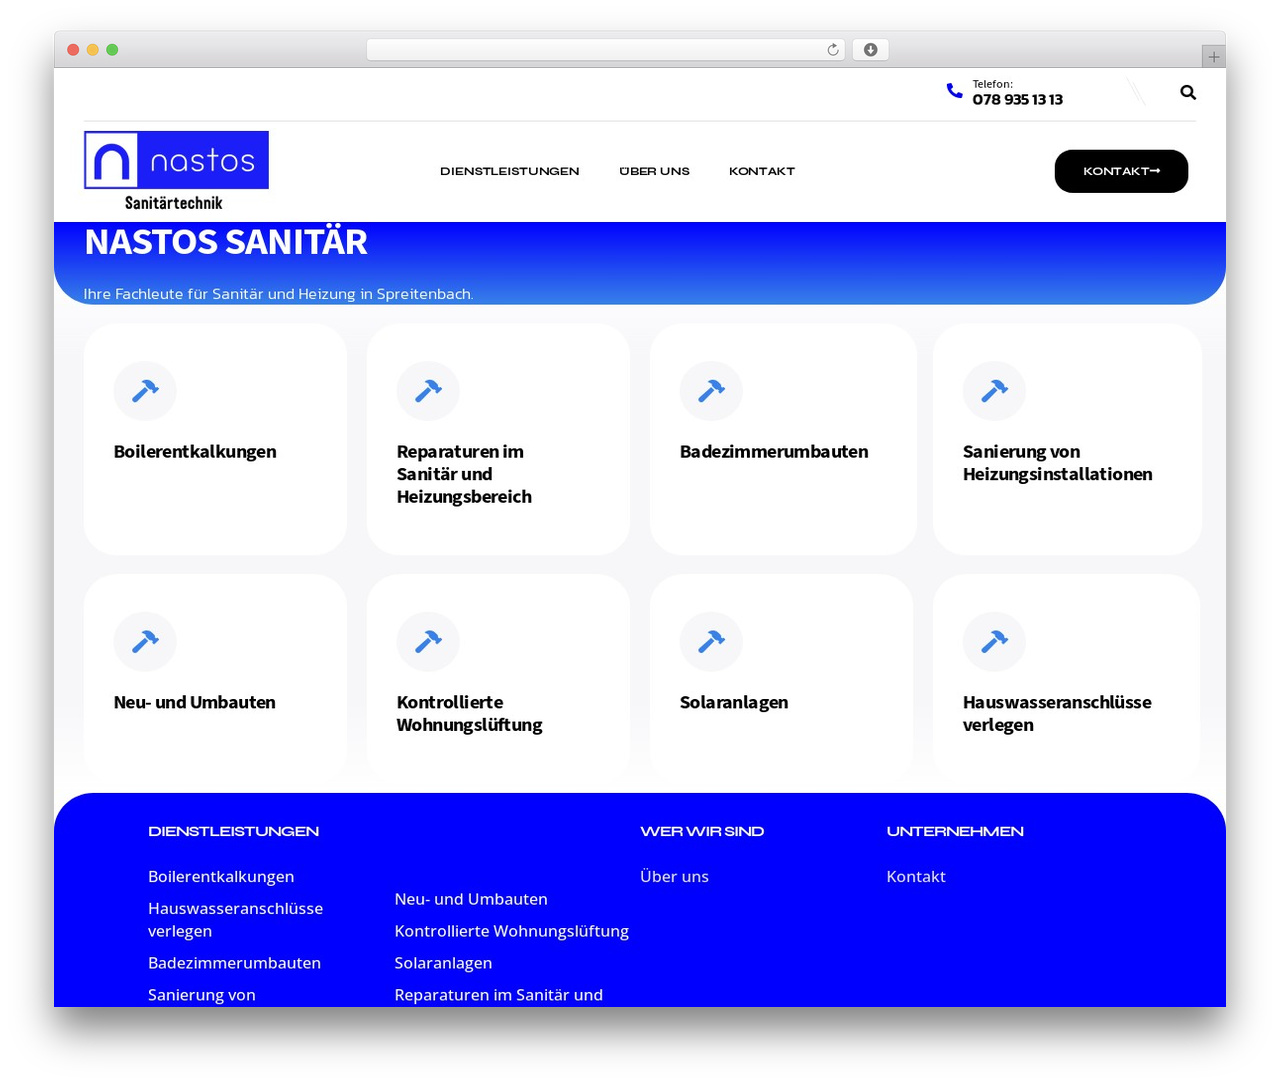This screenshot has width=1280, height=1084.
Task: Click hammer icon above Solaranlagen
Action: [711, 641]
